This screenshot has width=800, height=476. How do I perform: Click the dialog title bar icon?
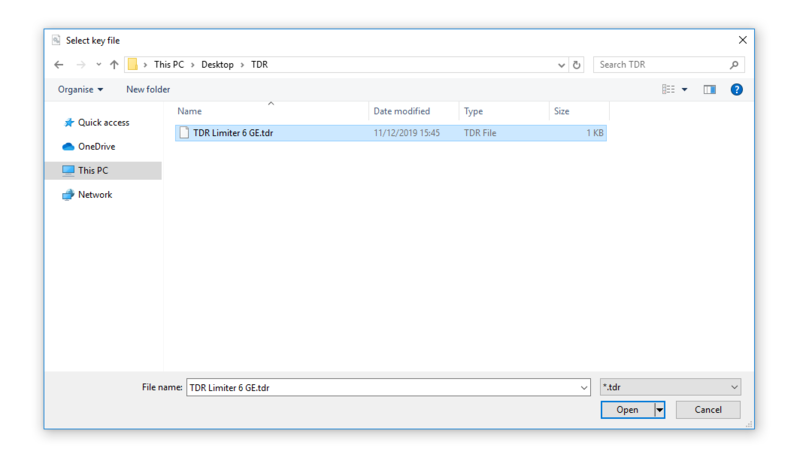pos(56,40)
